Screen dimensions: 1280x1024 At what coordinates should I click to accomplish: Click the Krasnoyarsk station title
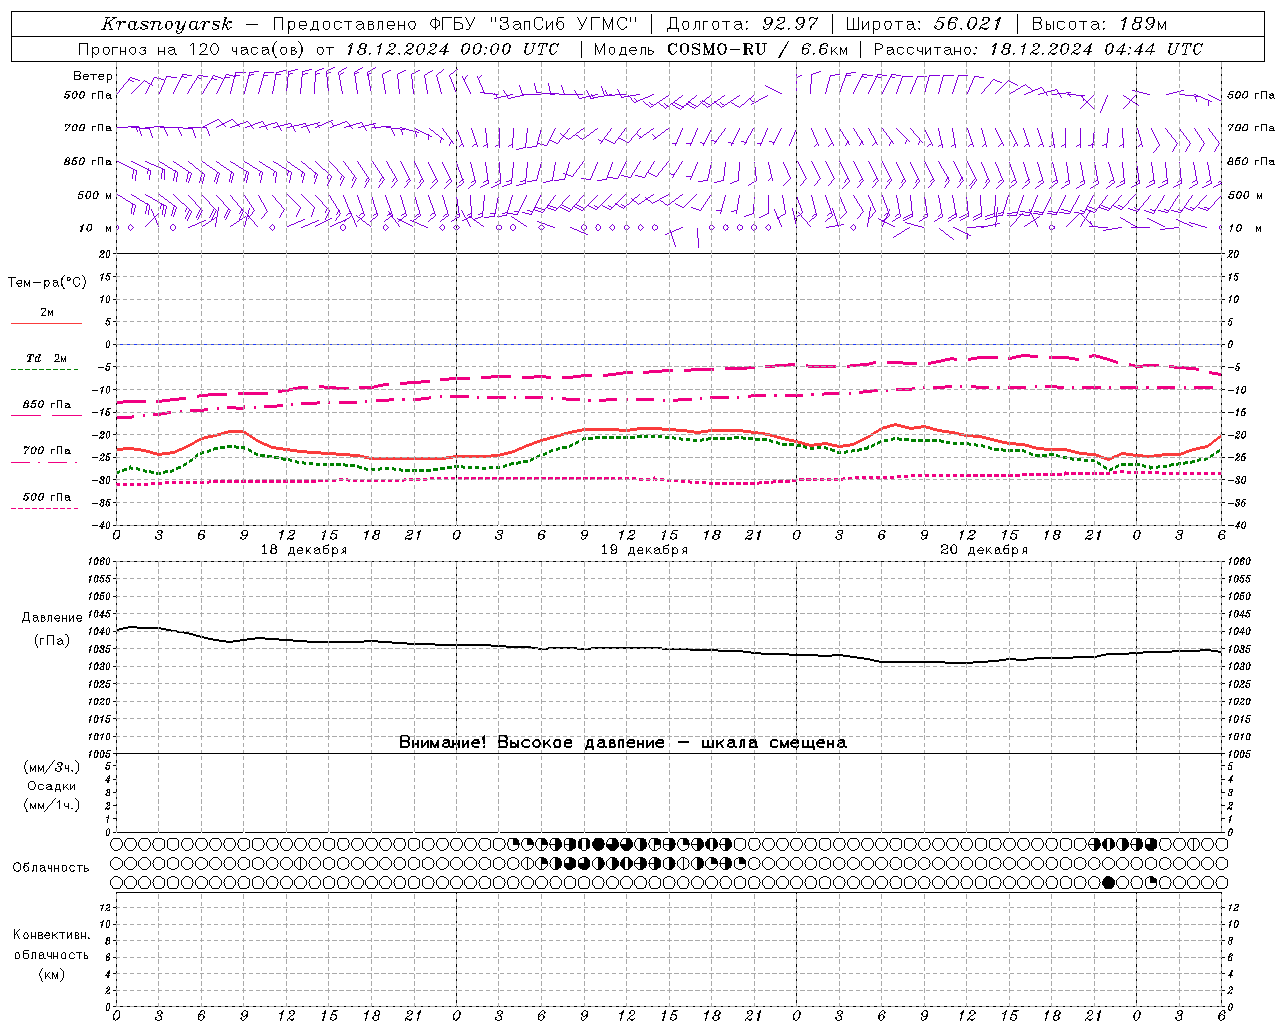pyautogui.click(x=167, y=24)
